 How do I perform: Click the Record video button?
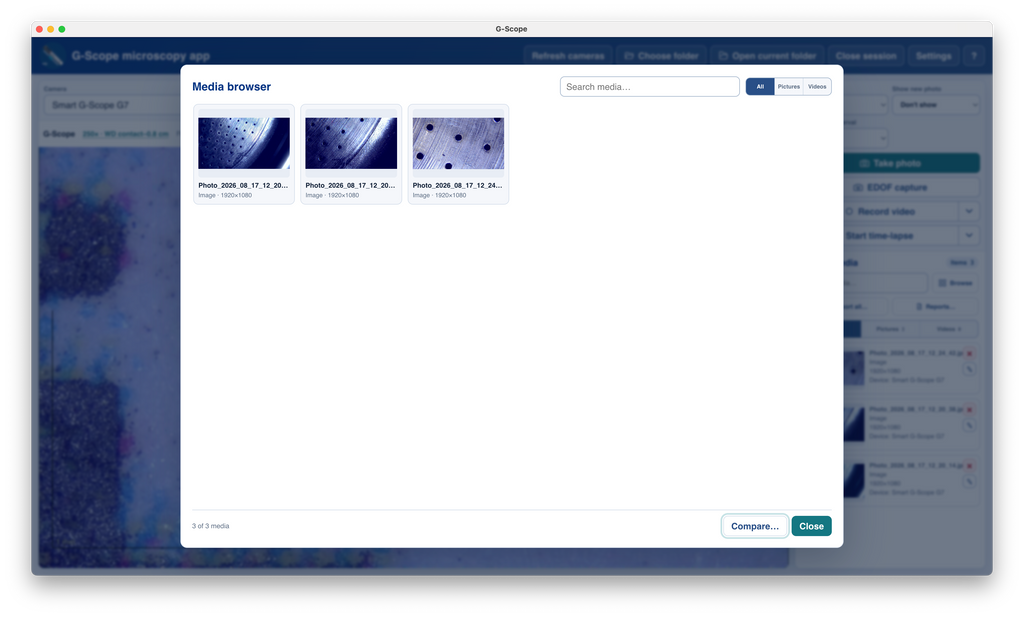901,212
